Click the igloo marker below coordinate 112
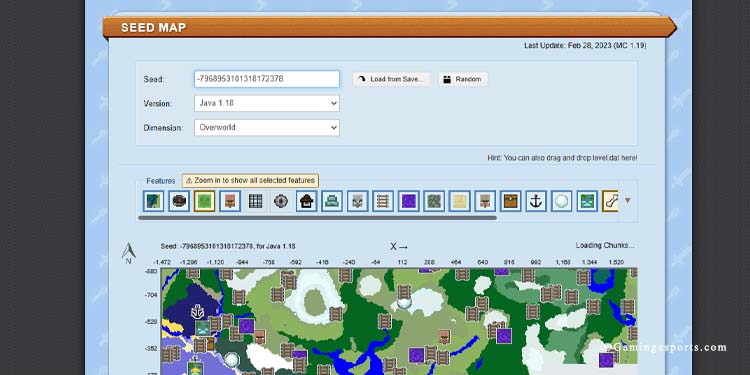Image resolution: width=750 pixels, height=375 pixels. coord(405,302)
